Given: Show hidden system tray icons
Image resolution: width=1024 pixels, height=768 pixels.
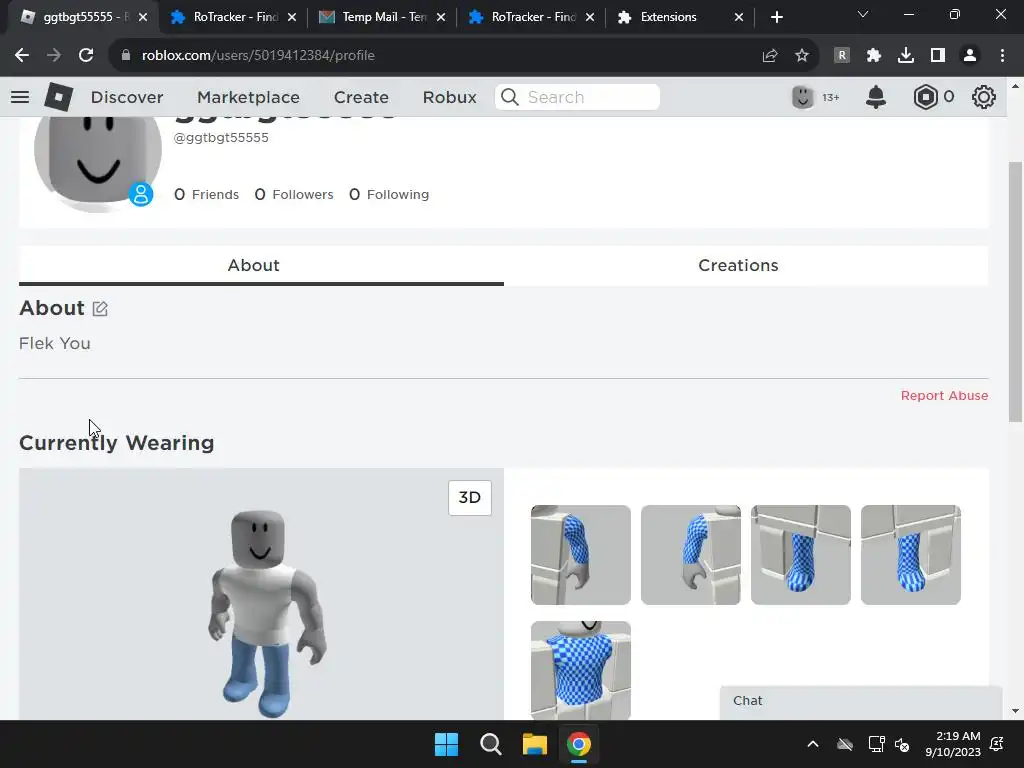Looking at the screenshot, I should pos(812,744).
